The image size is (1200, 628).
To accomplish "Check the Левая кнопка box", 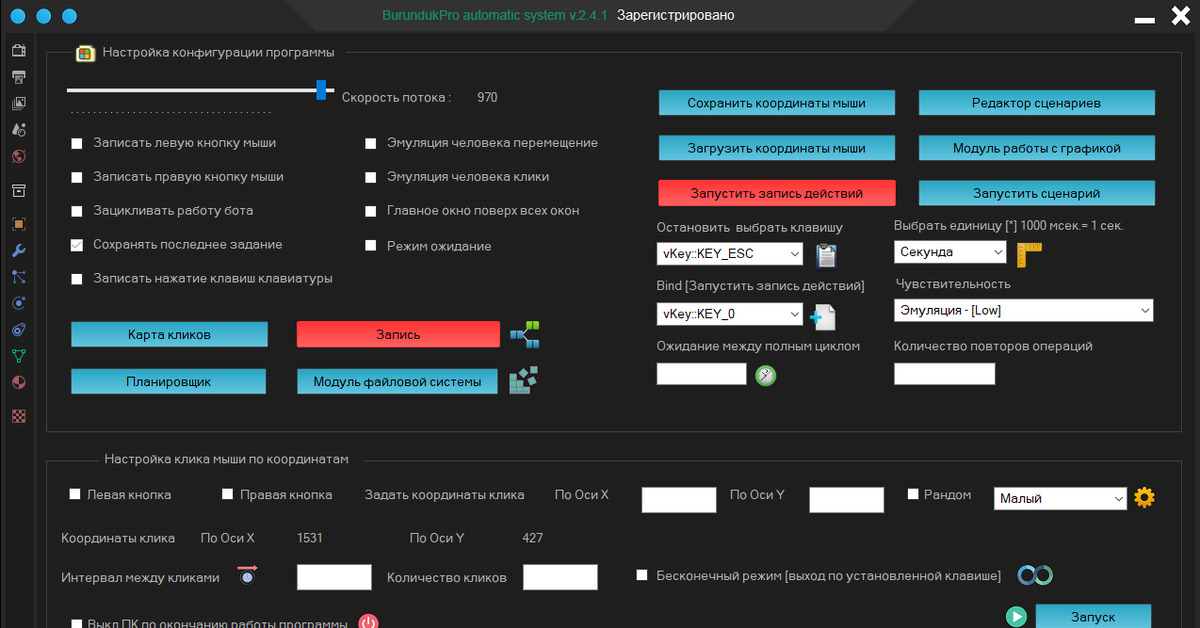I will [x=75, y=494].
